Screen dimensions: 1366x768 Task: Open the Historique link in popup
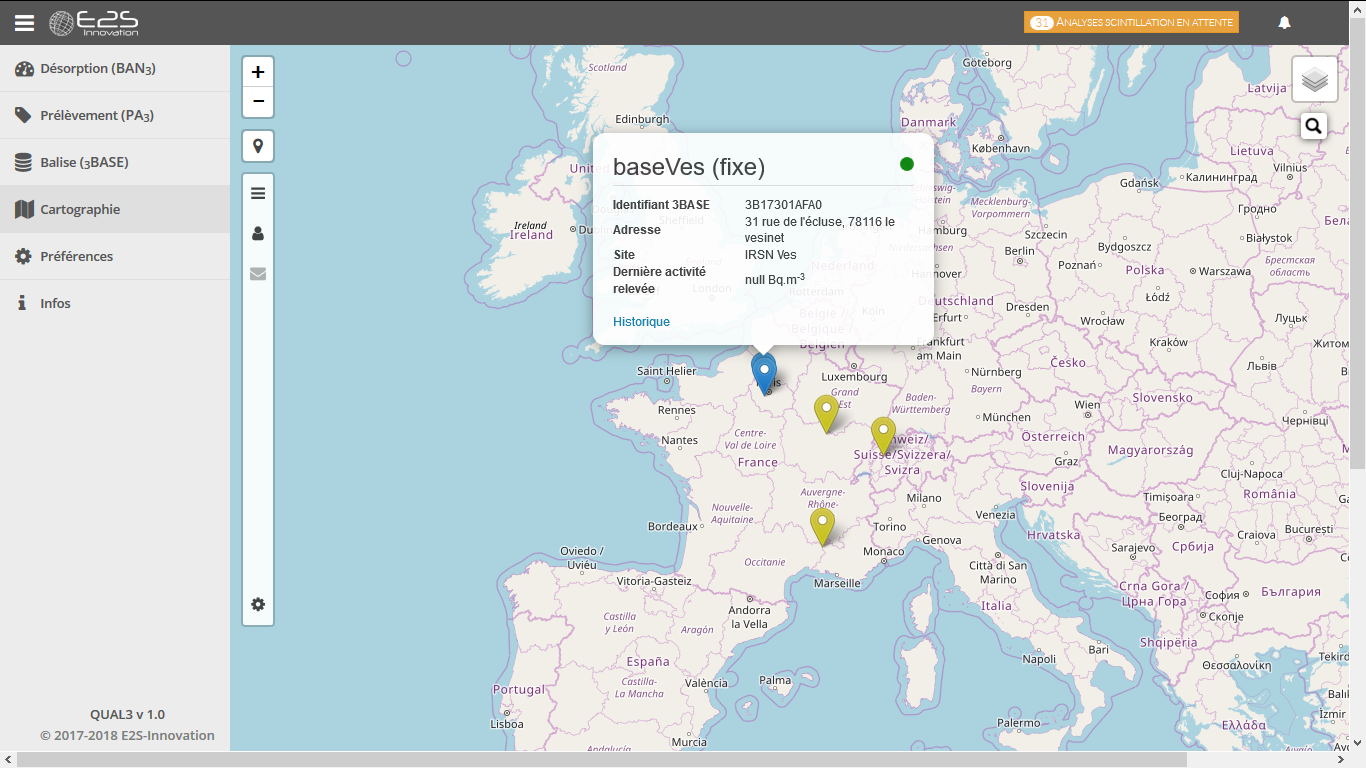(x=641, y=321)
